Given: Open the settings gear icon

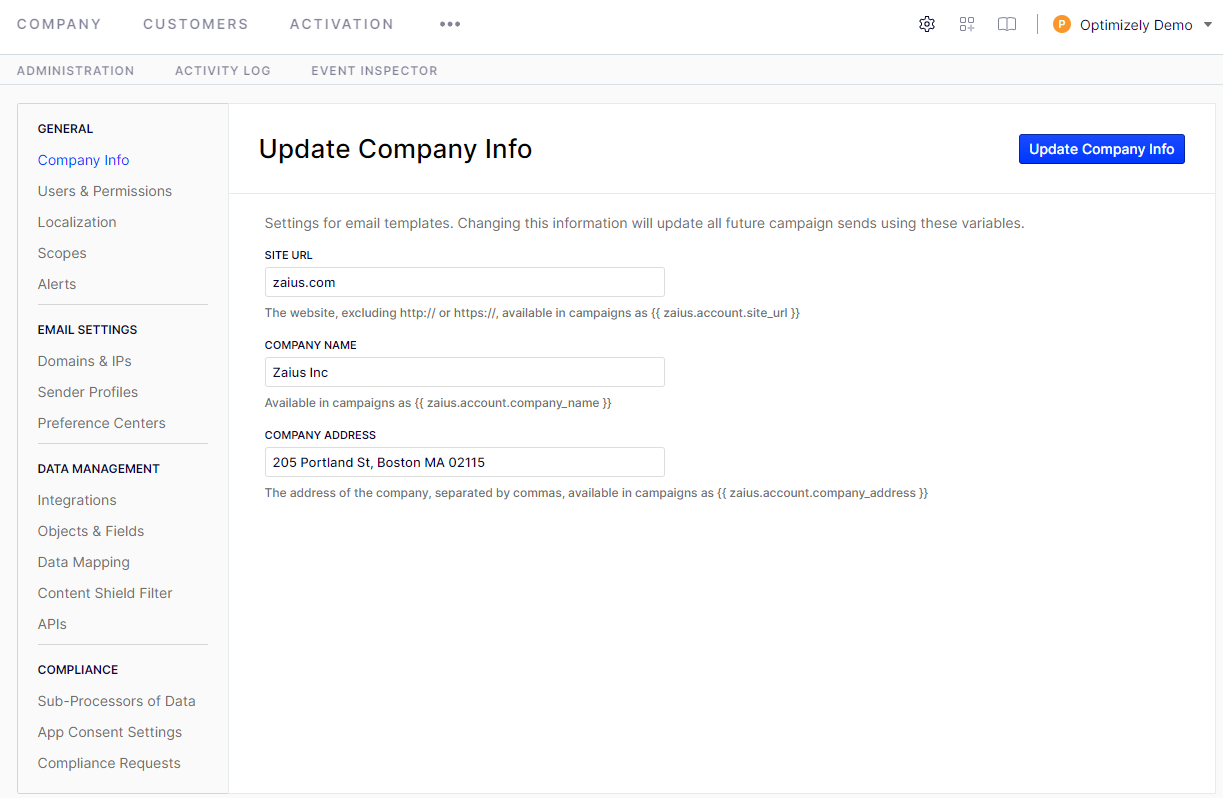Looking at the screenshot, I should (926, 23).
